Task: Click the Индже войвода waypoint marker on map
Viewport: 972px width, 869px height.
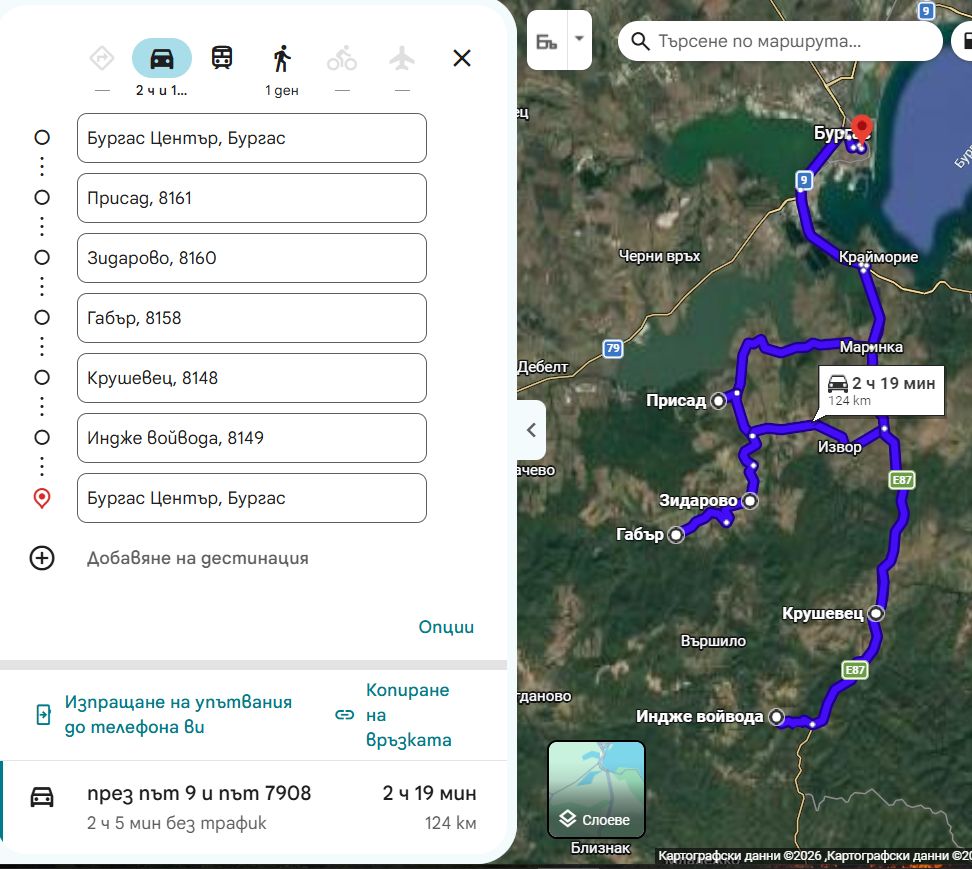Action: pyautogui.click(x=777, y=717)
